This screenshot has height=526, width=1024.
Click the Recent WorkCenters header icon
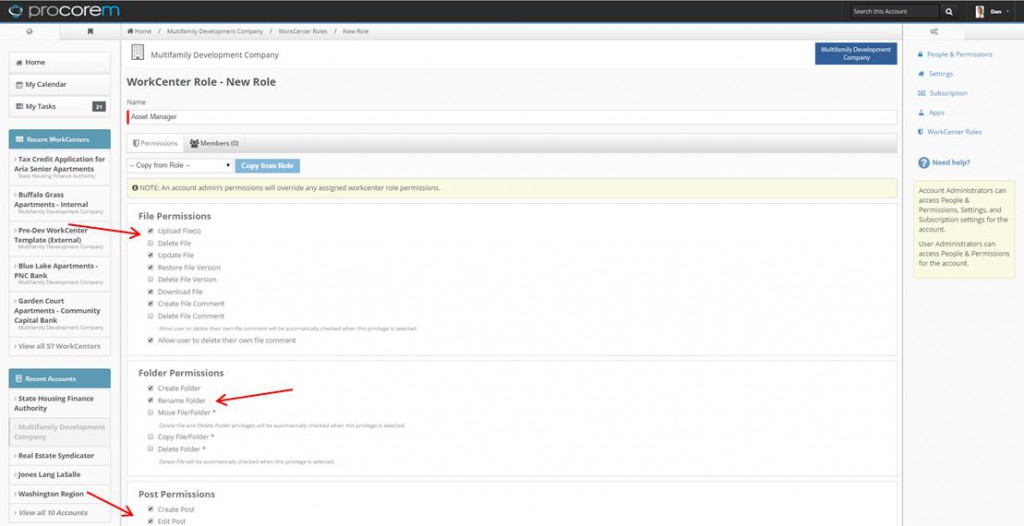20,139
